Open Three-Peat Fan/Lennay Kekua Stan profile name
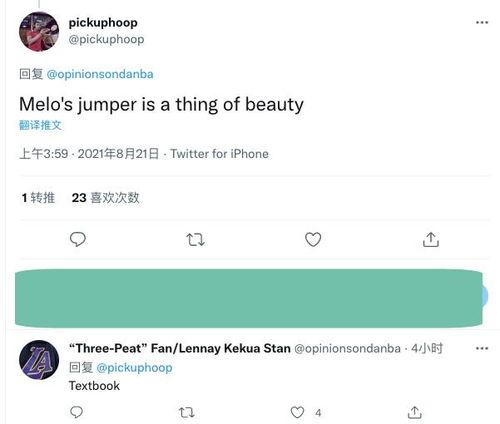The image size is (500, 424). pyautogui.click(x=180, y=348)
